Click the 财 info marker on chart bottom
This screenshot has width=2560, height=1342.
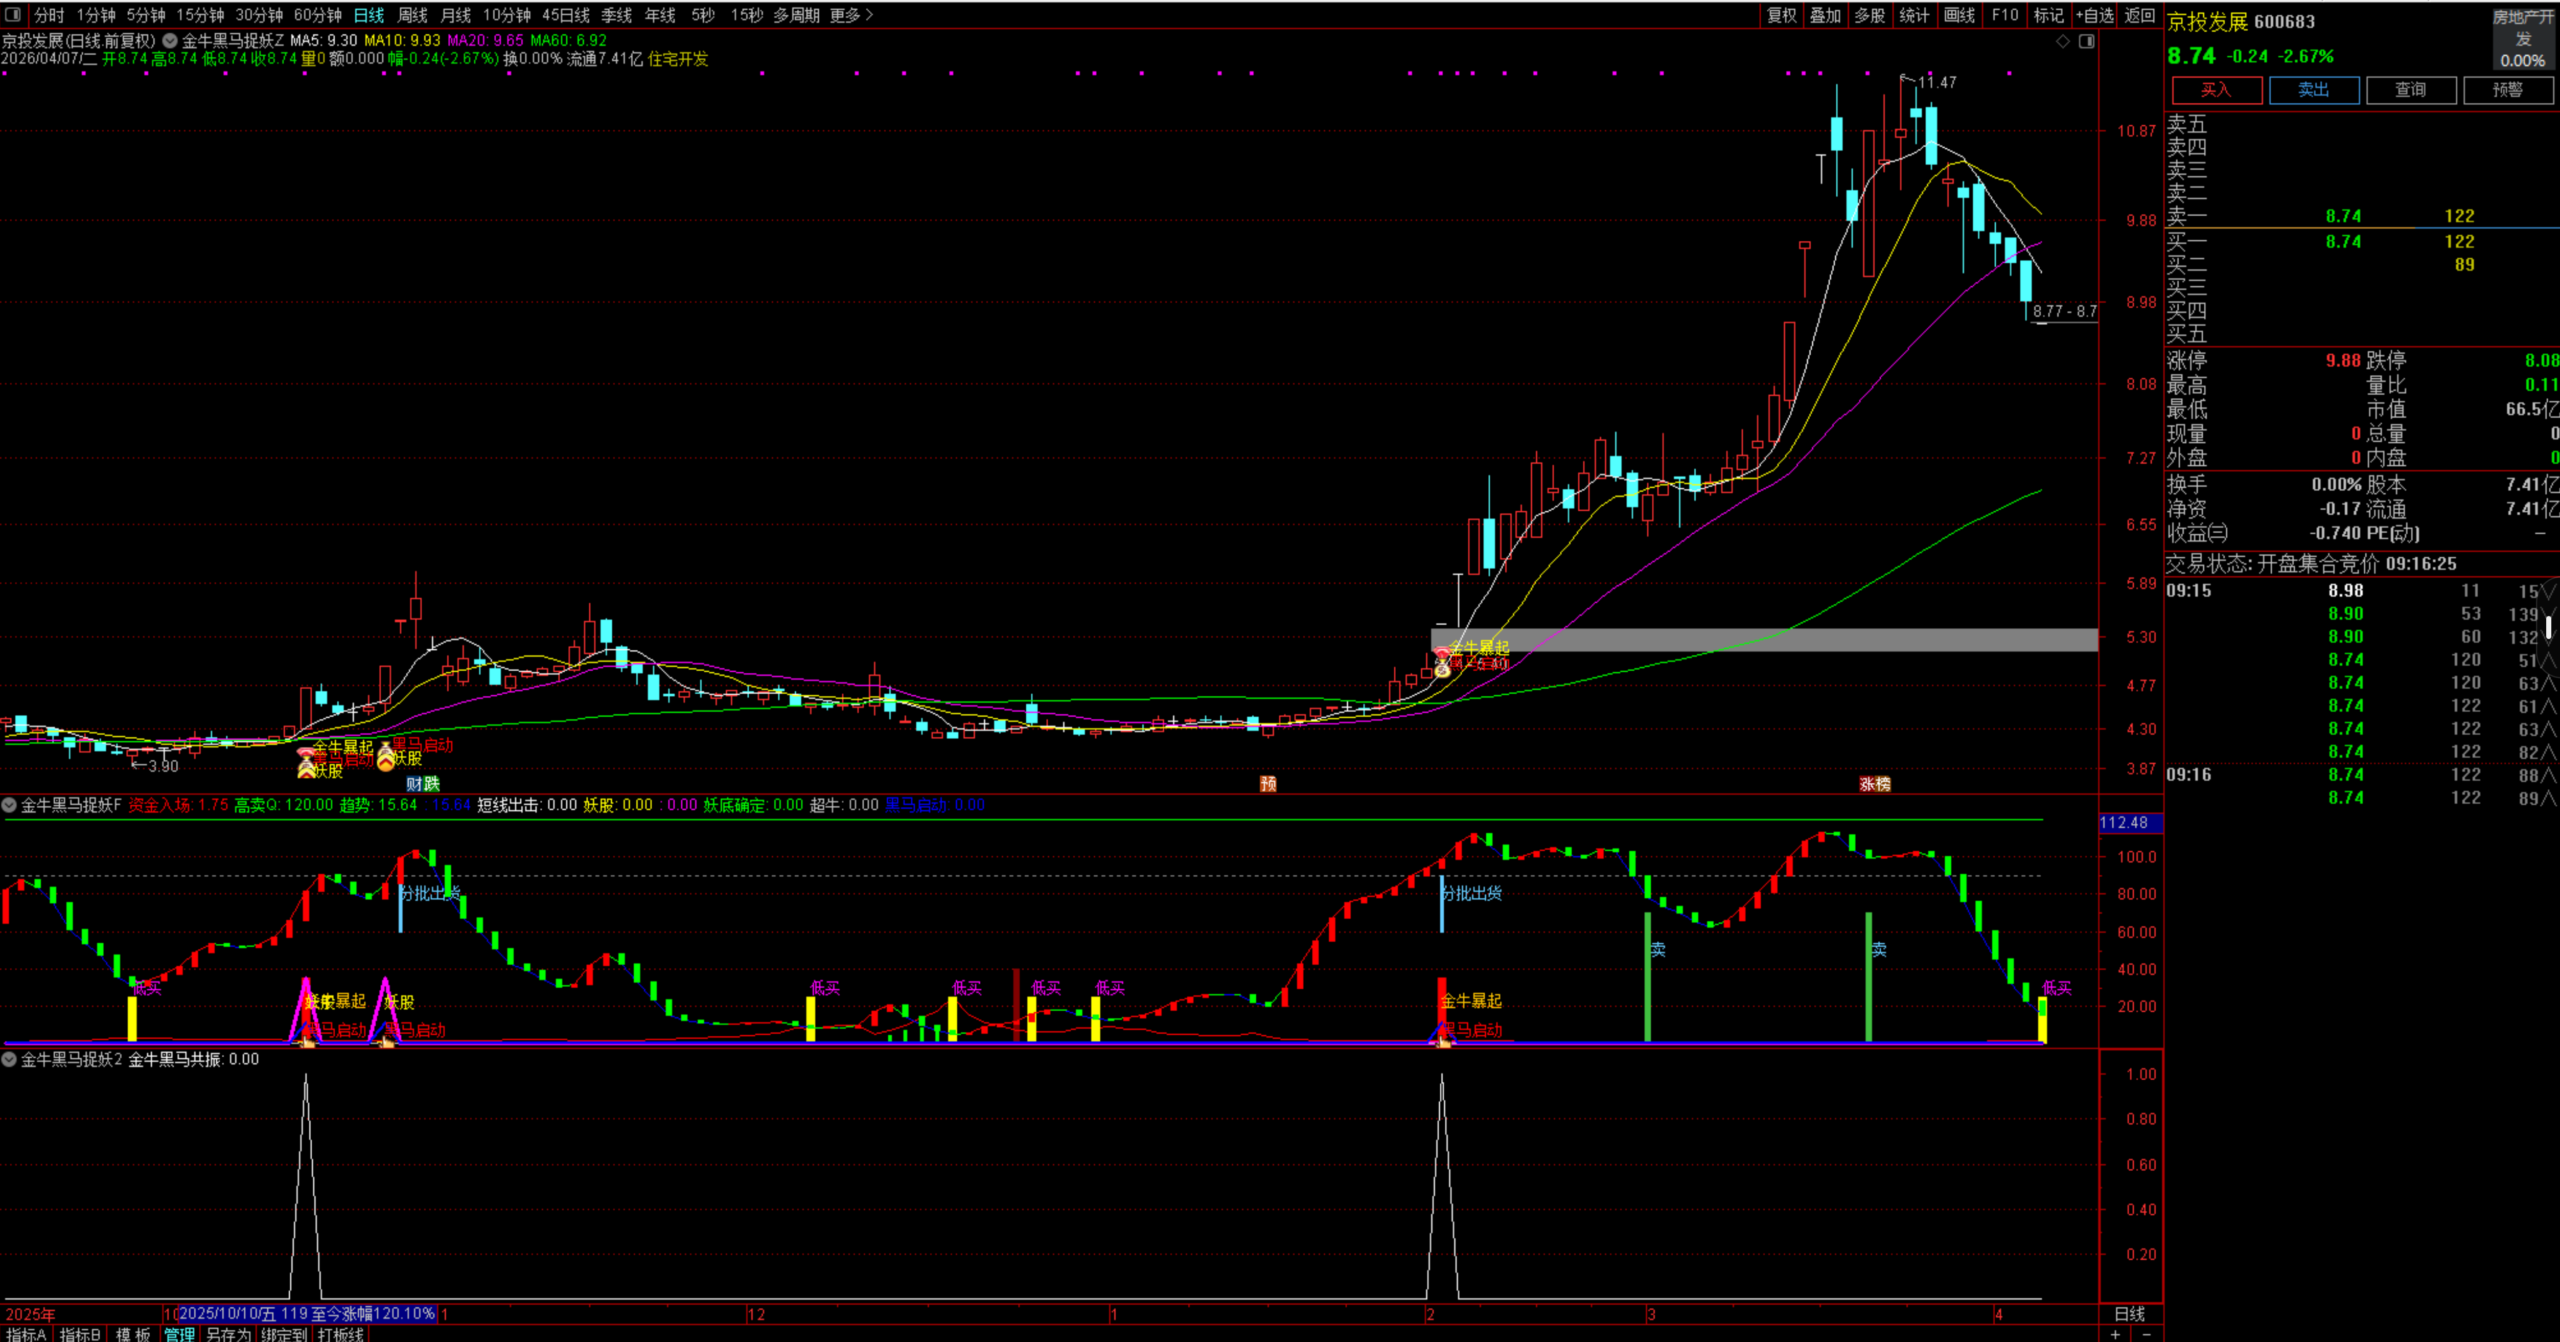[x=414, y=784]
